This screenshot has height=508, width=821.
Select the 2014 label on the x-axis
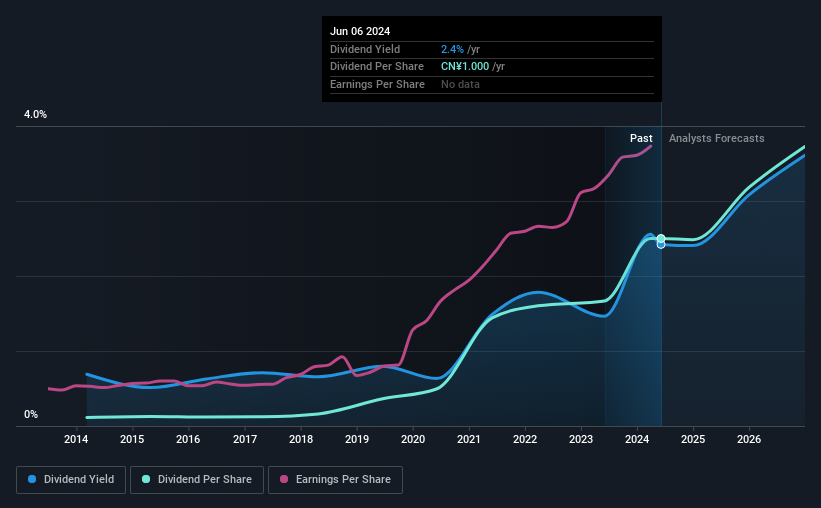coord(76,439)
